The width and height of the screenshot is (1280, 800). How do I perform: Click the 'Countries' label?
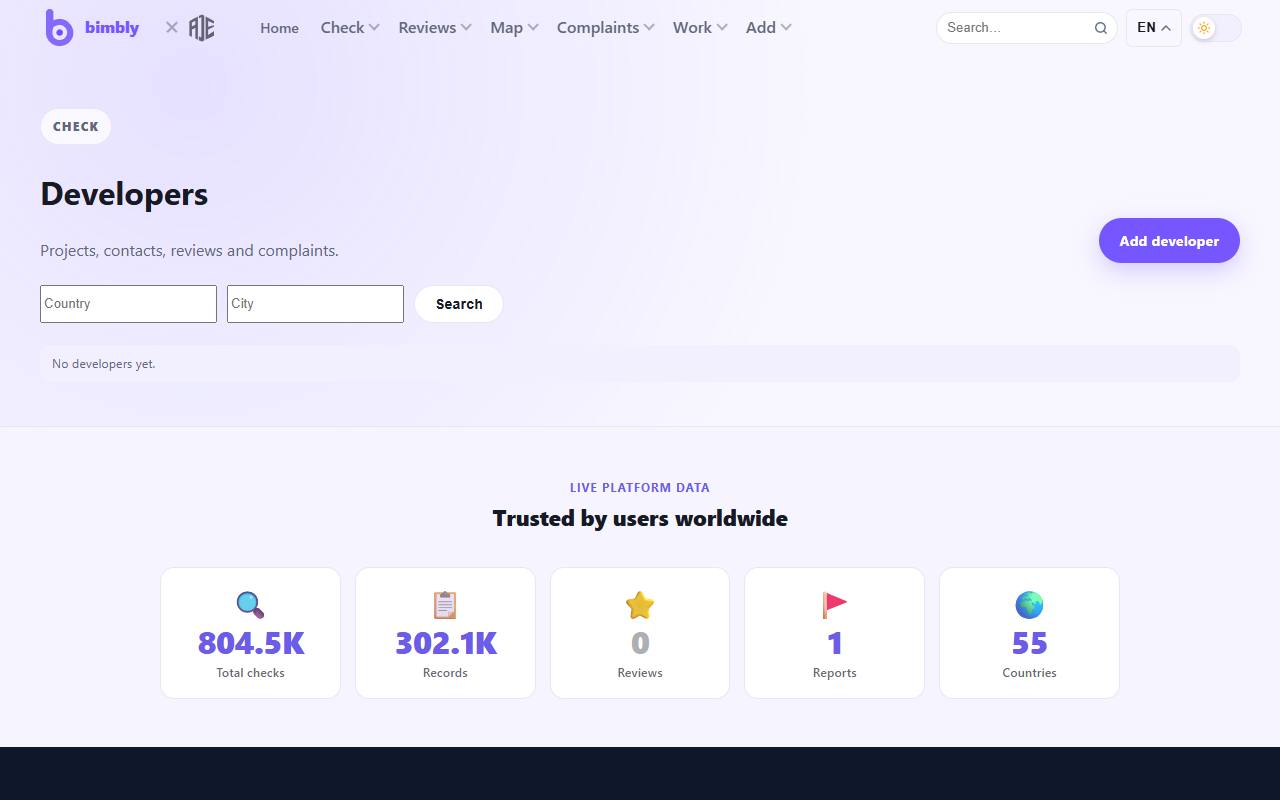[1029, 673]
